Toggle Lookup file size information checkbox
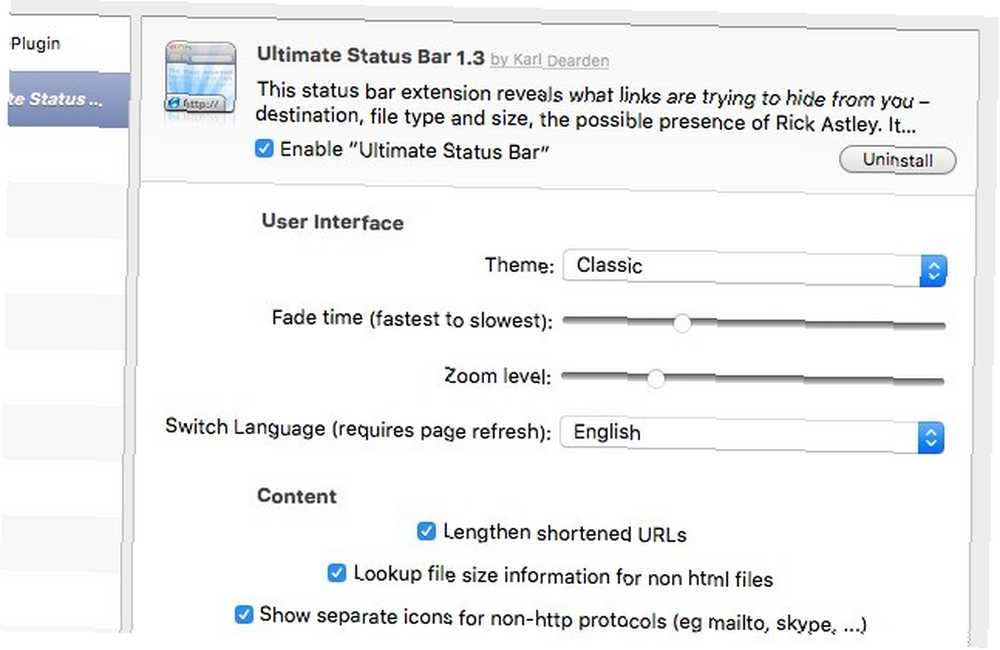 coord(337,572)
